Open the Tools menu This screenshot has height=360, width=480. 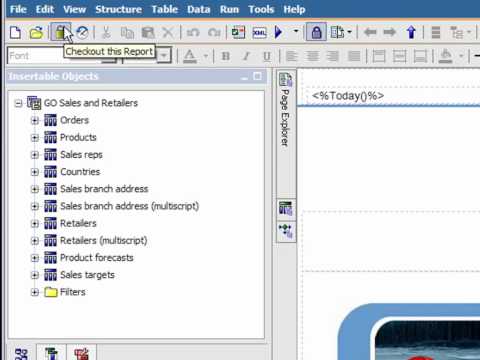[261, 9]
